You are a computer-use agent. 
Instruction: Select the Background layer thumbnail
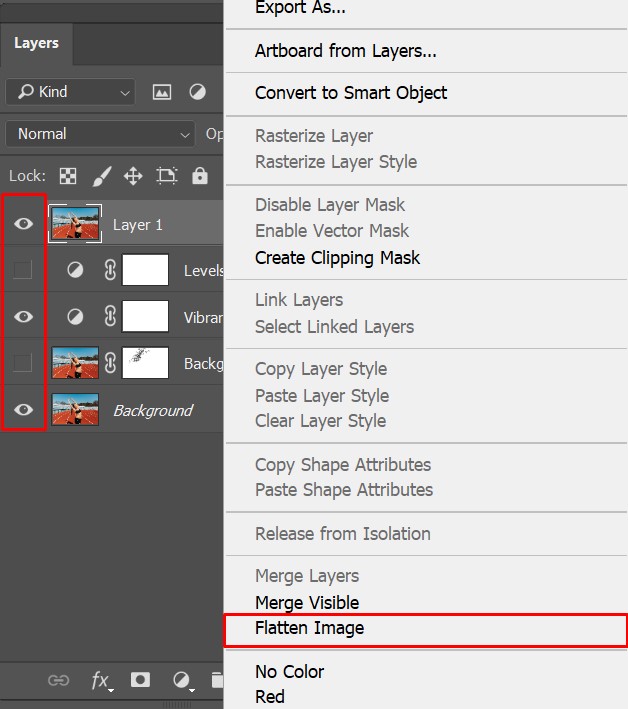click(75, 409)
